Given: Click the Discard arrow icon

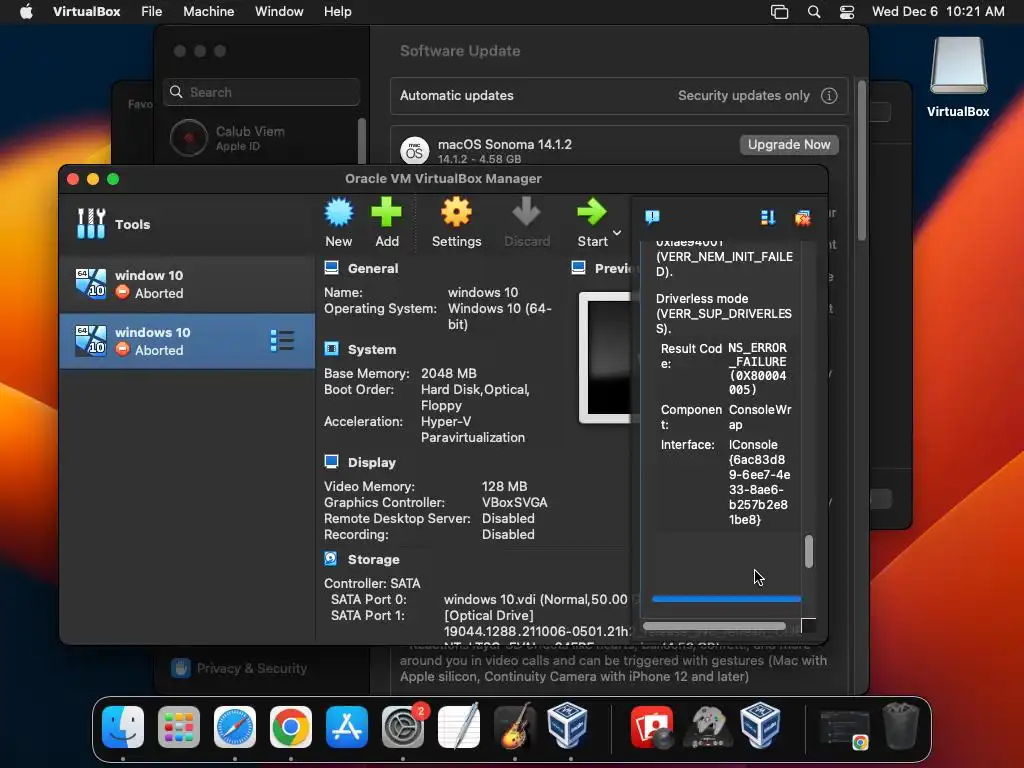Looking at the screenshot, I should (x=526, y=213).
